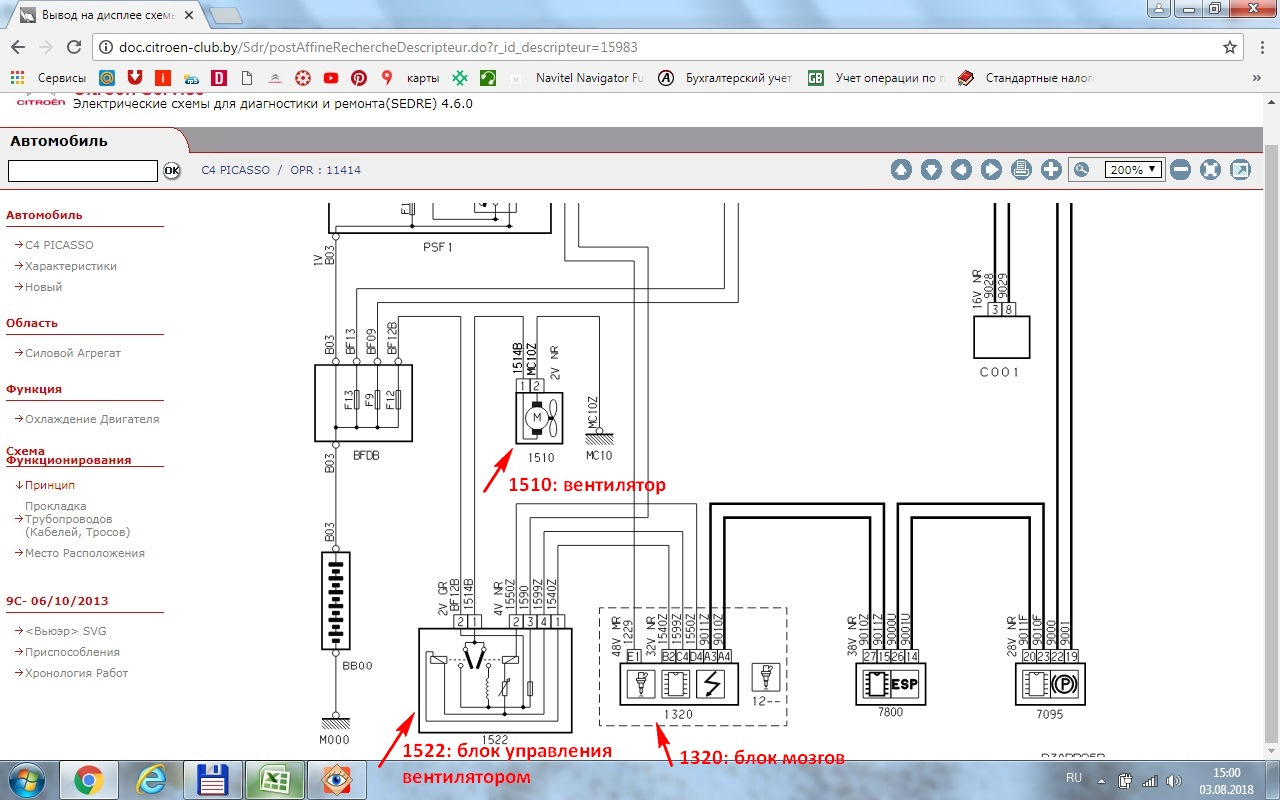The image size is (1280, 800).
Task: Reload the current page
Action: pyautogui.click(x=73, y=47)
